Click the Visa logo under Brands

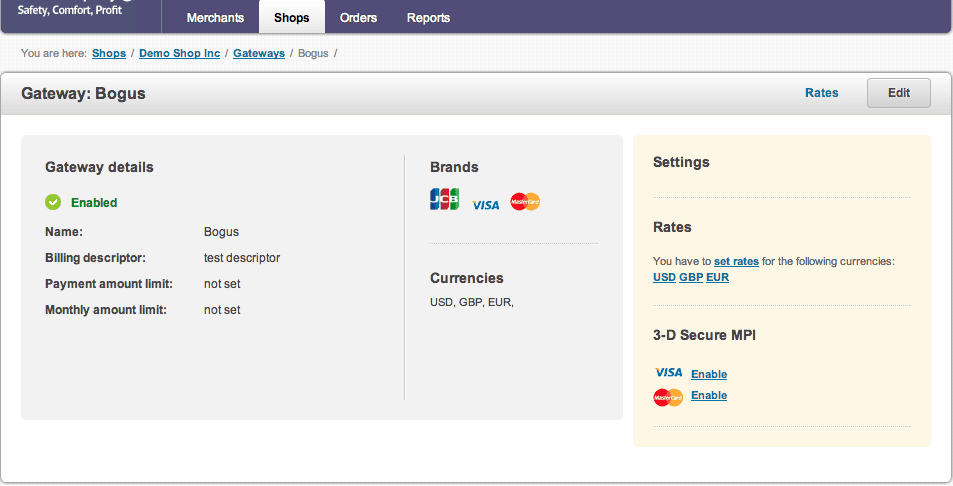click(x=485, y=204)
